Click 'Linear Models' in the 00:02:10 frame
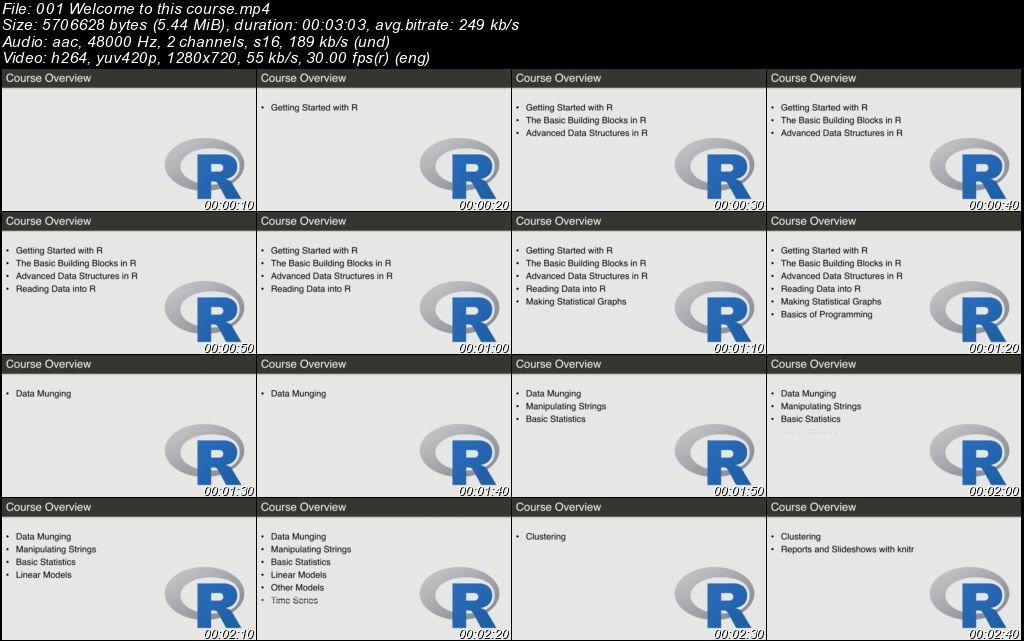The width and height of the screenshot is (1024, 641). [44, 575]
